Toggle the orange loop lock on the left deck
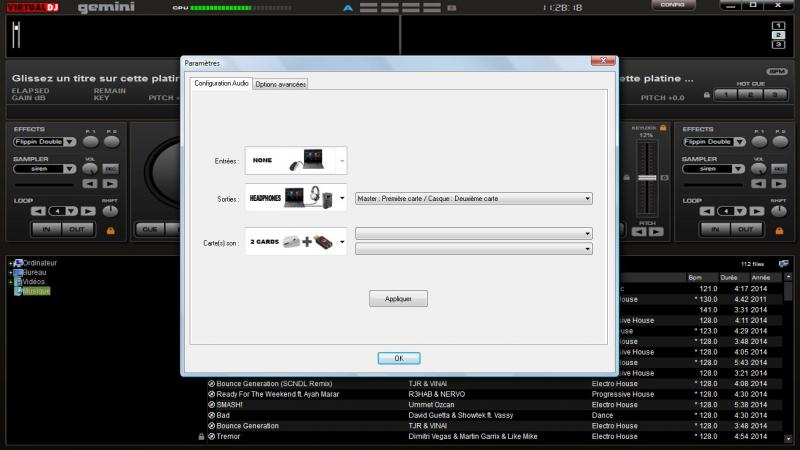 110,231
